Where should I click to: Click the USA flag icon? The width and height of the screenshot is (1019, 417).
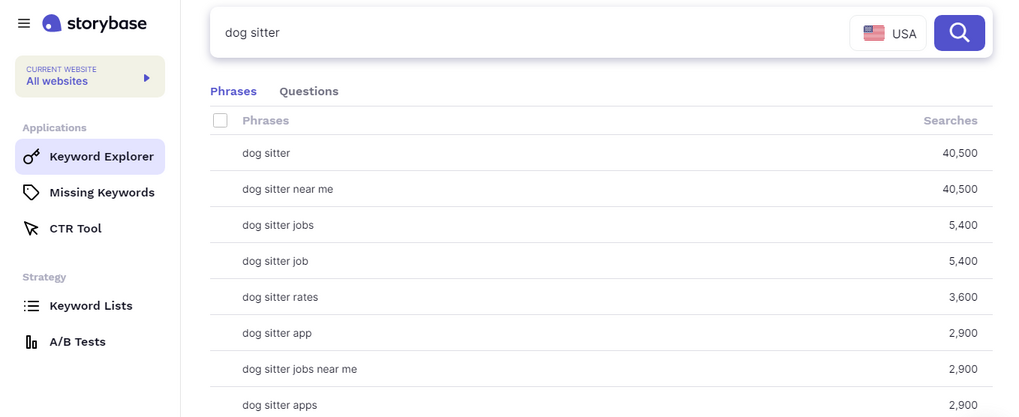[874, 33]
